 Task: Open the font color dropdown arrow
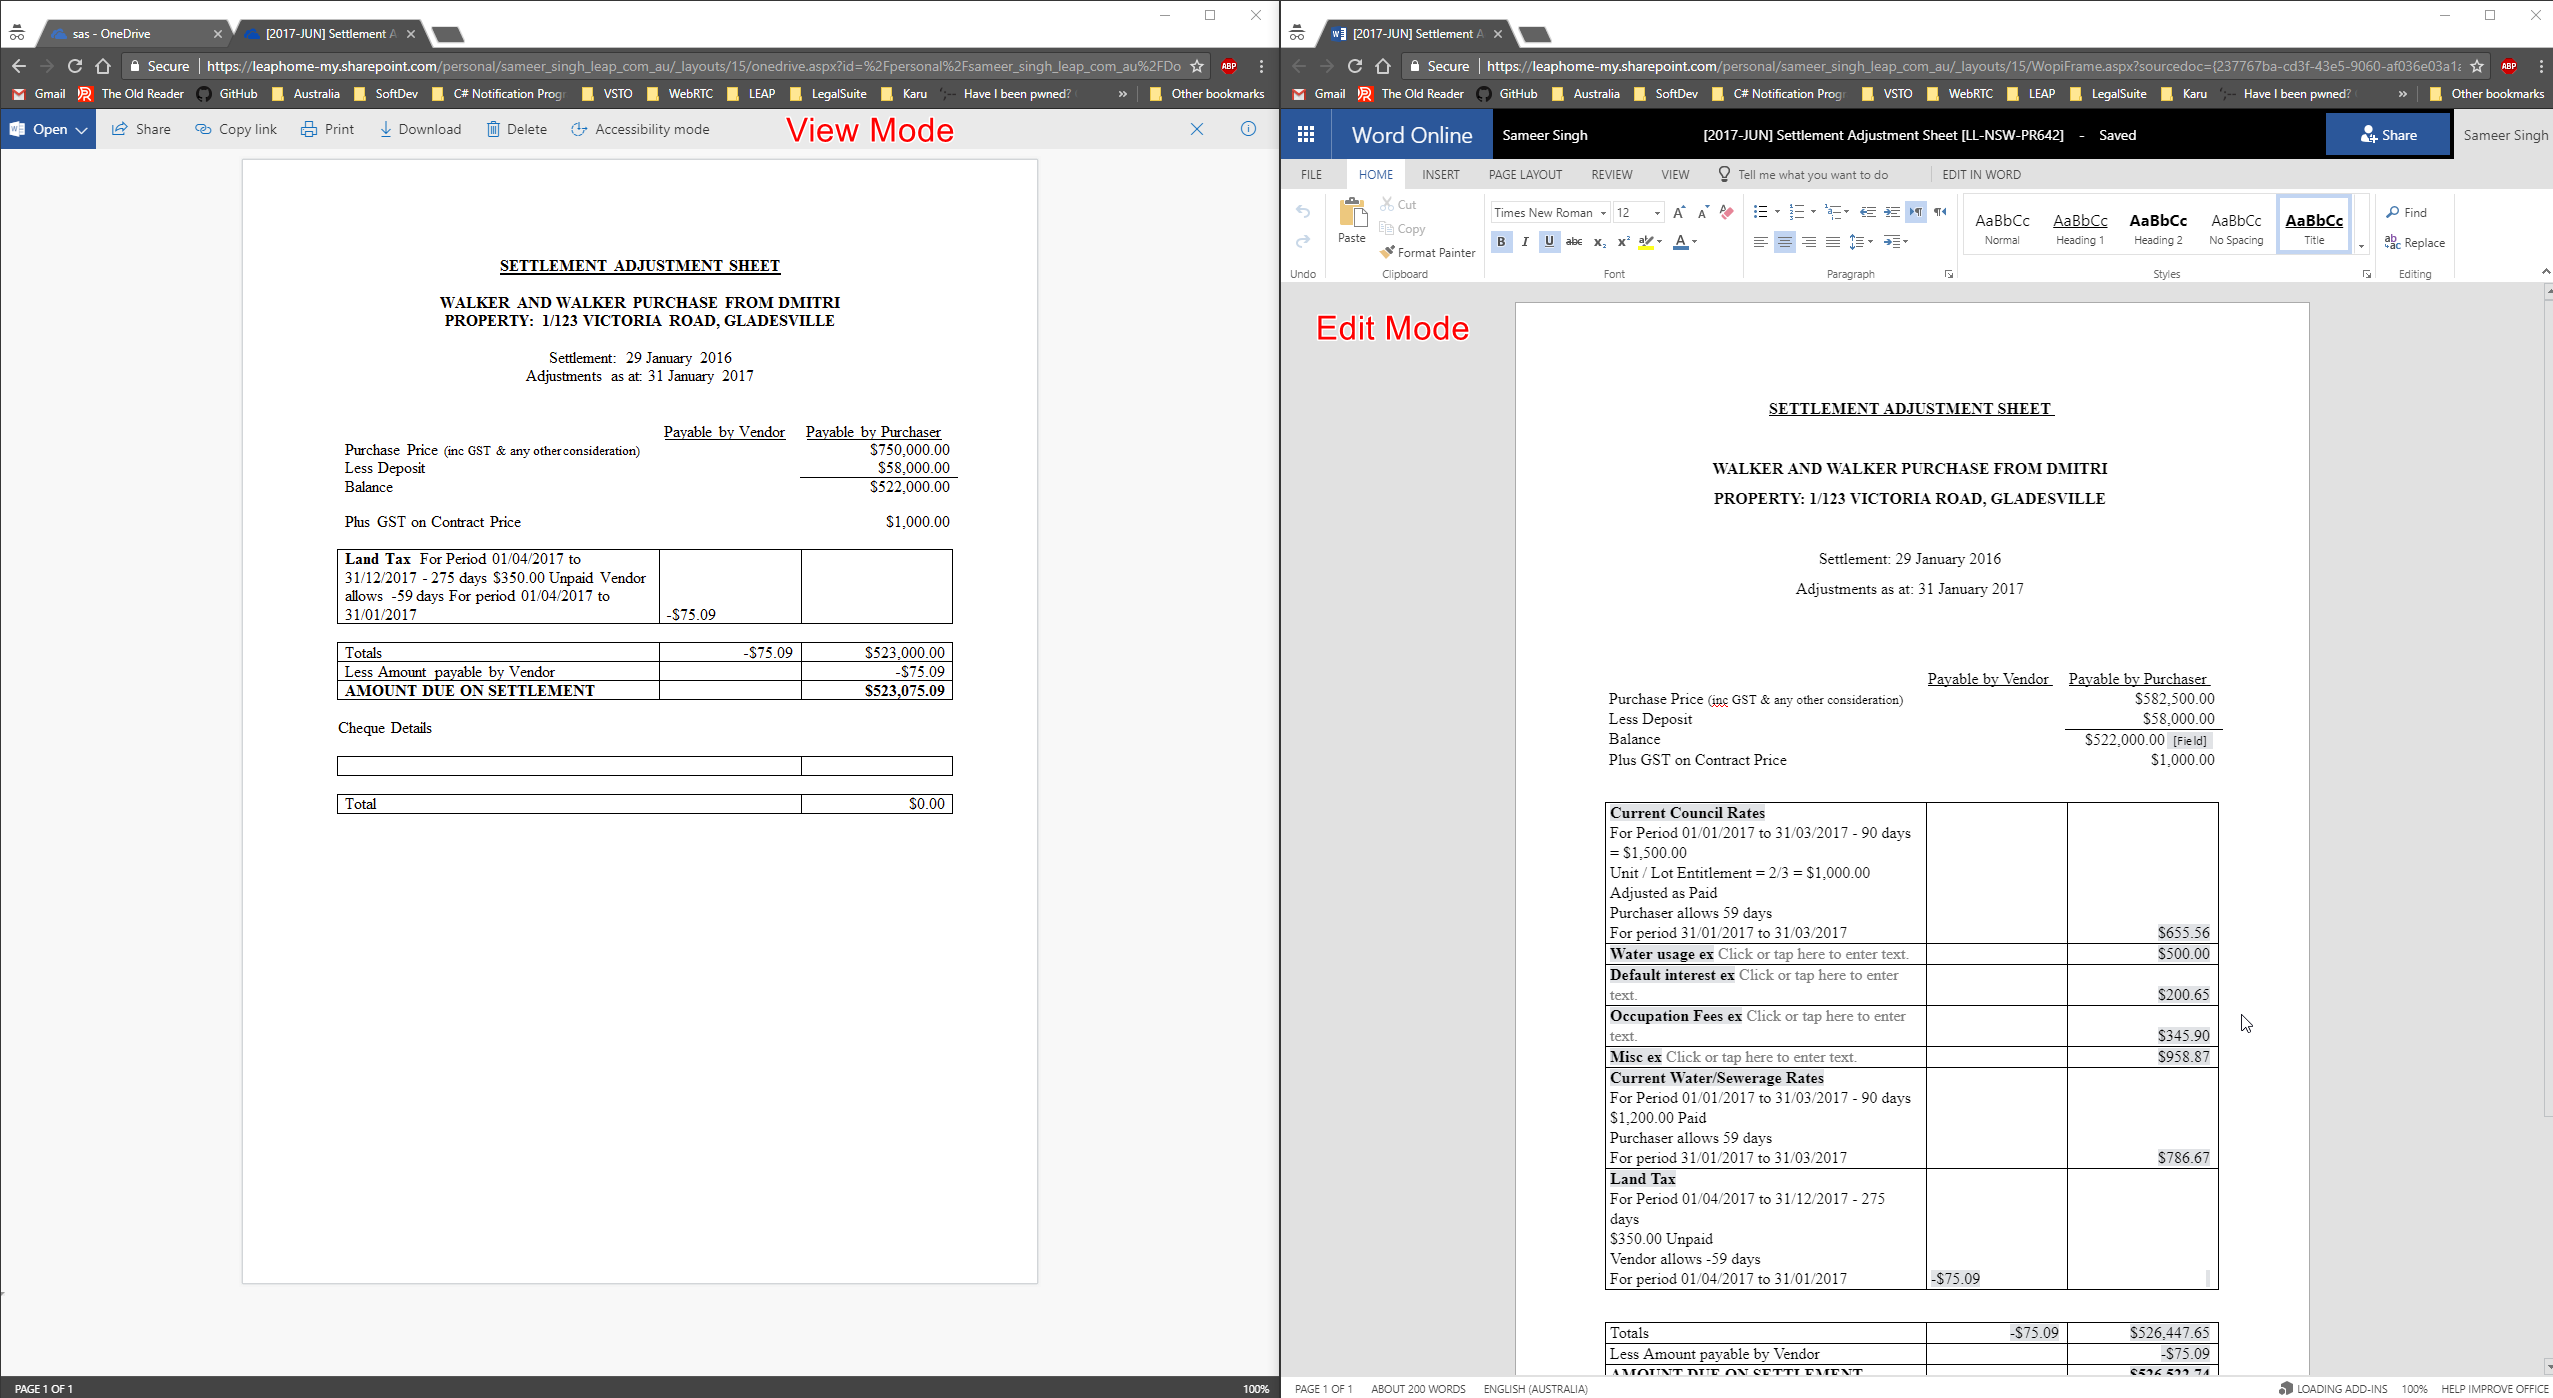1694,242
